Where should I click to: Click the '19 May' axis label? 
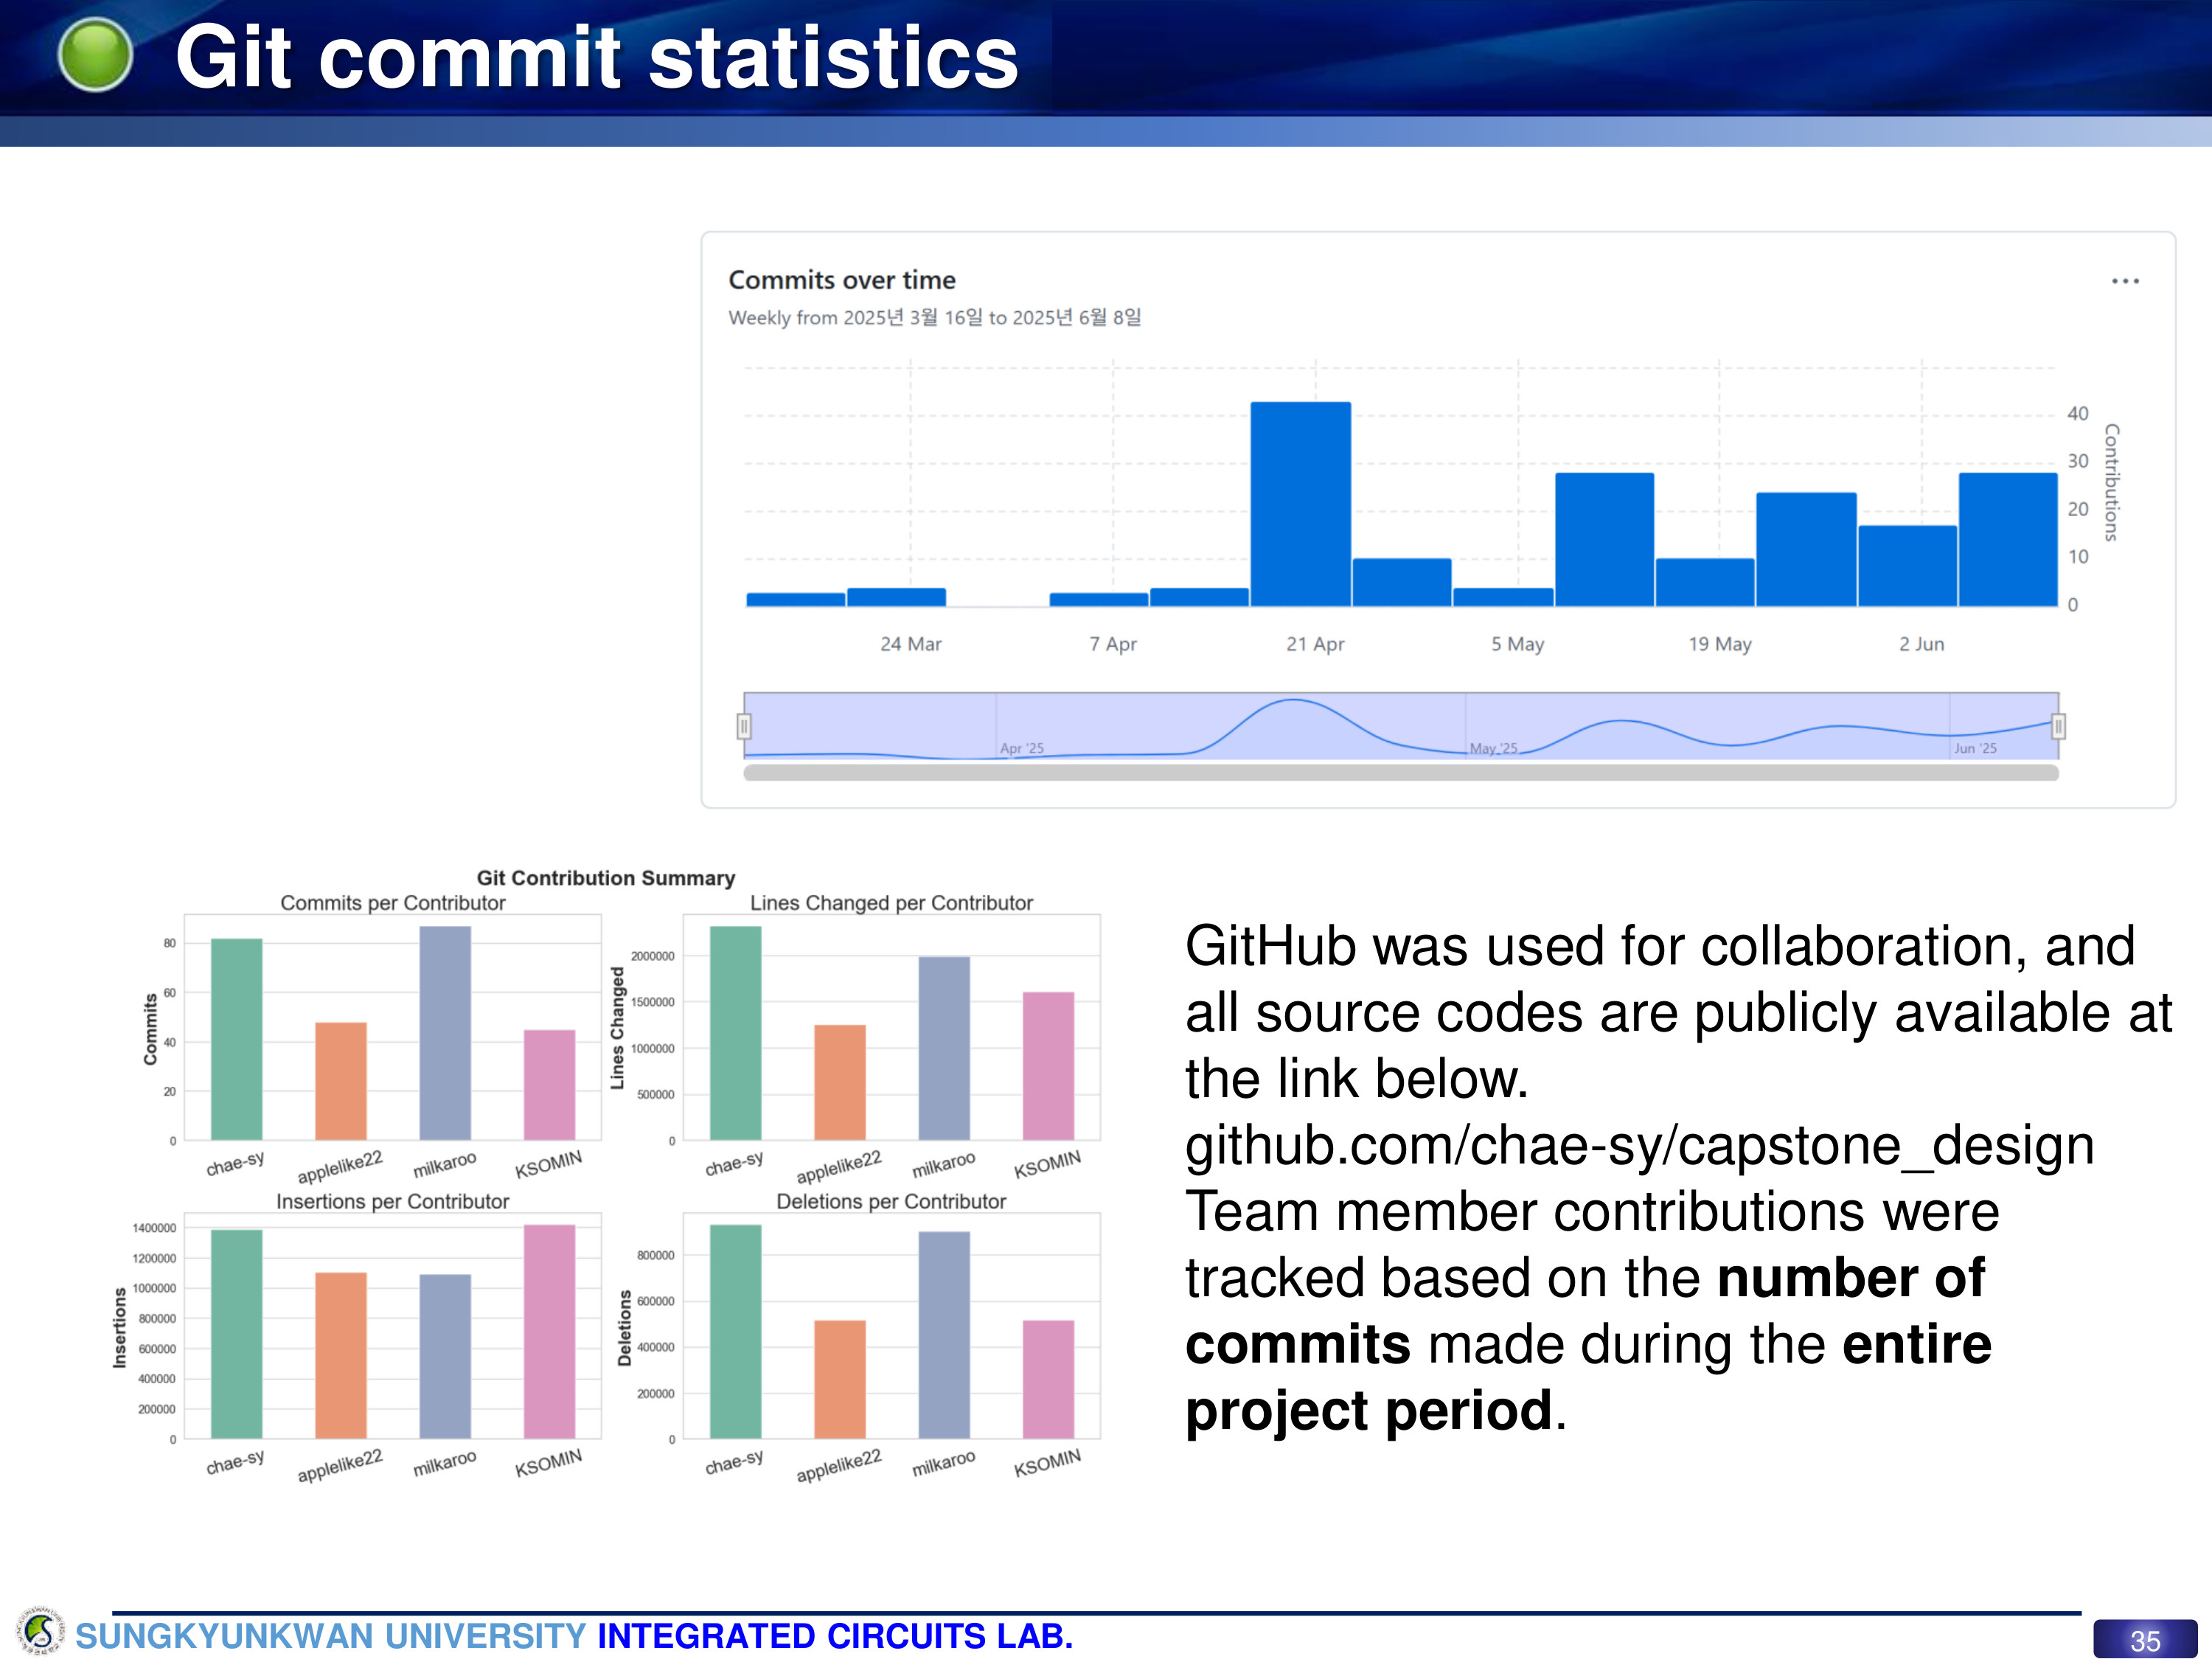[1720, 644]
